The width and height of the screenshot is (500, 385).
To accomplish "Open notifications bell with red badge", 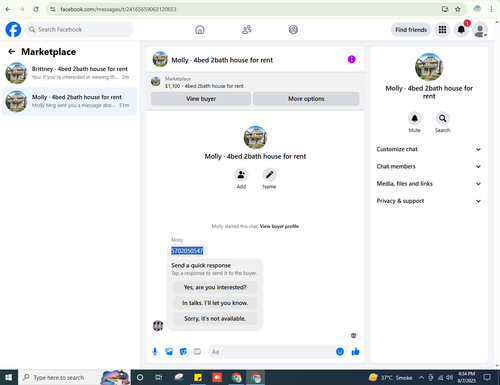I will point(461,30).
